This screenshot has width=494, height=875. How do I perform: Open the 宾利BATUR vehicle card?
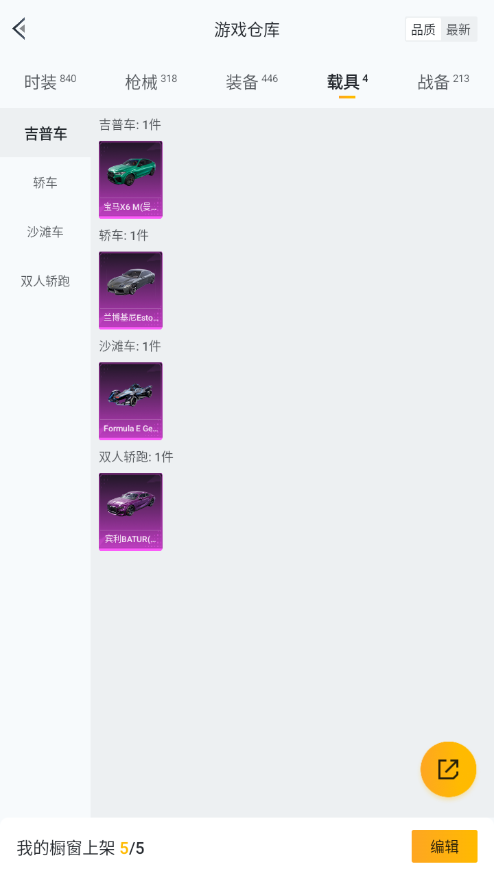(x=131, y=512)
